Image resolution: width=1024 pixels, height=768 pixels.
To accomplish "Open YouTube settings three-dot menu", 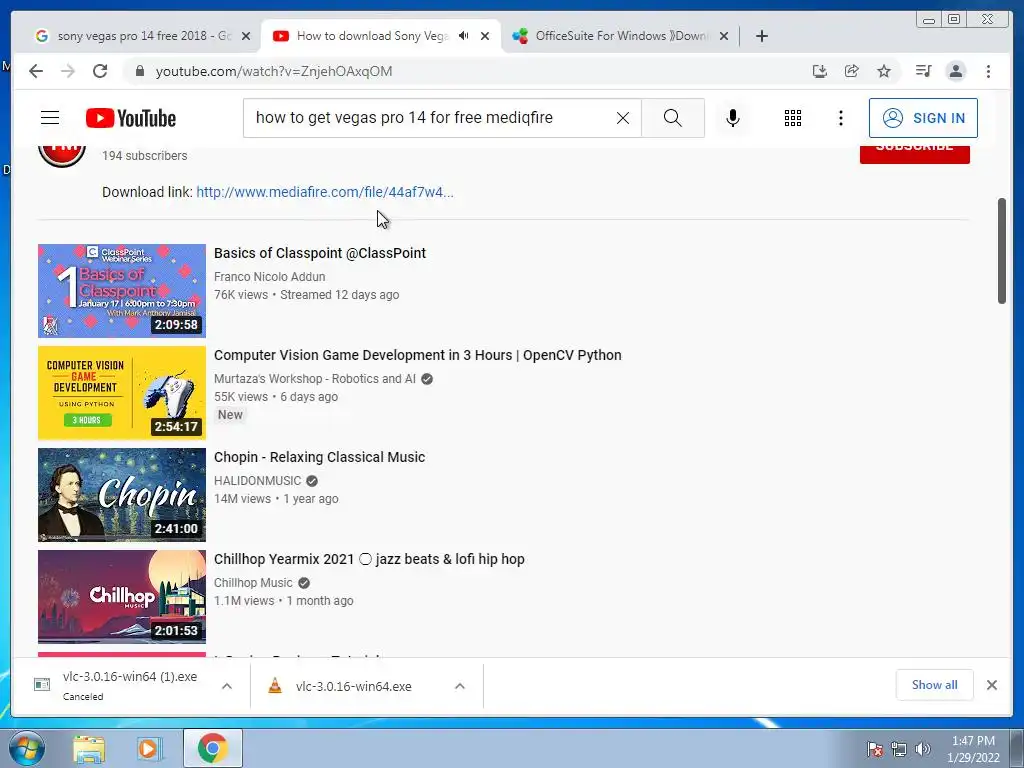I will [840, 118].
